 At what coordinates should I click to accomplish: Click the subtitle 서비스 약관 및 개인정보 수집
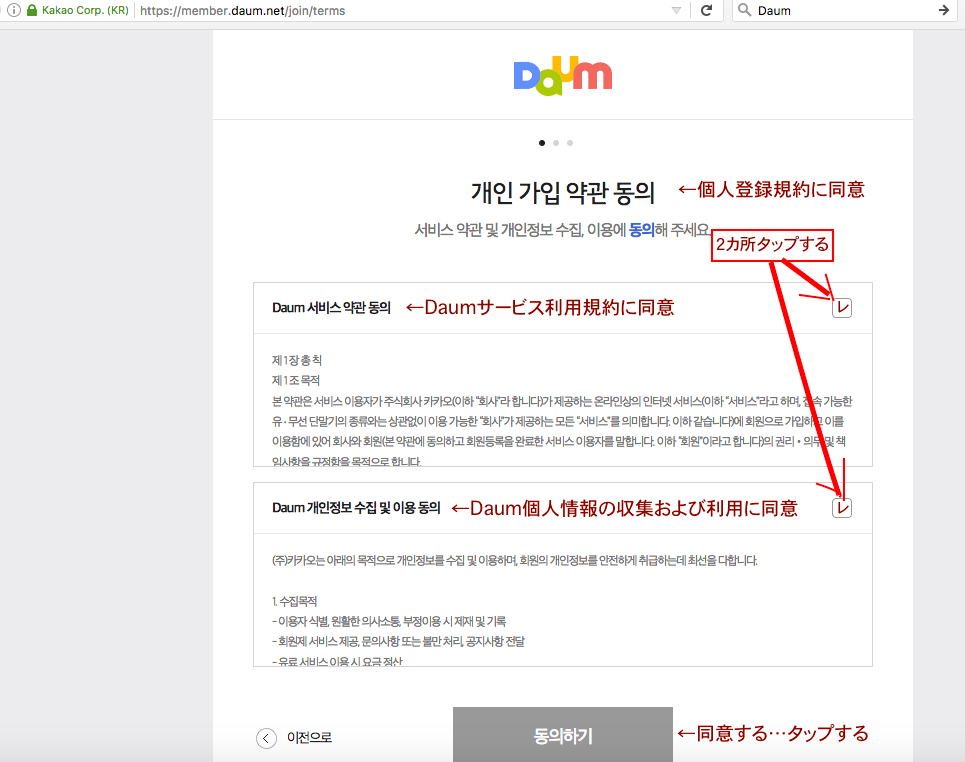[562, 230]
